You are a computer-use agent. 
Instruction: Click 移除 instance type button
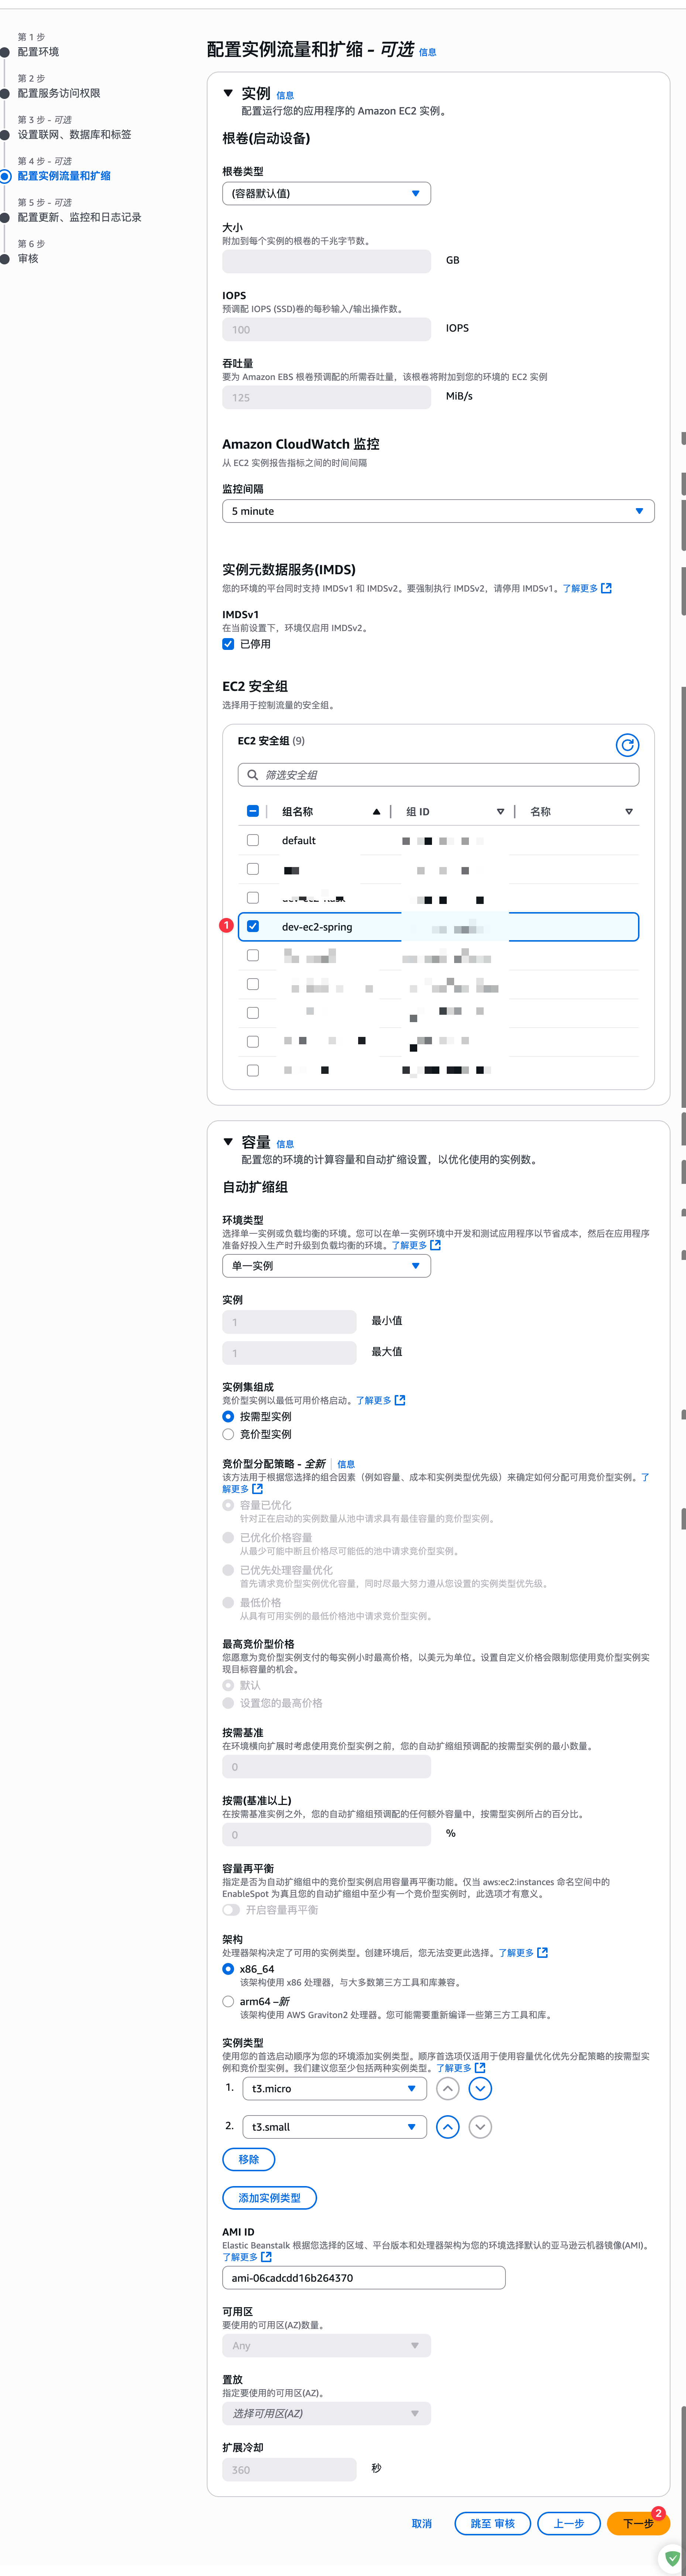point(249,2159)
